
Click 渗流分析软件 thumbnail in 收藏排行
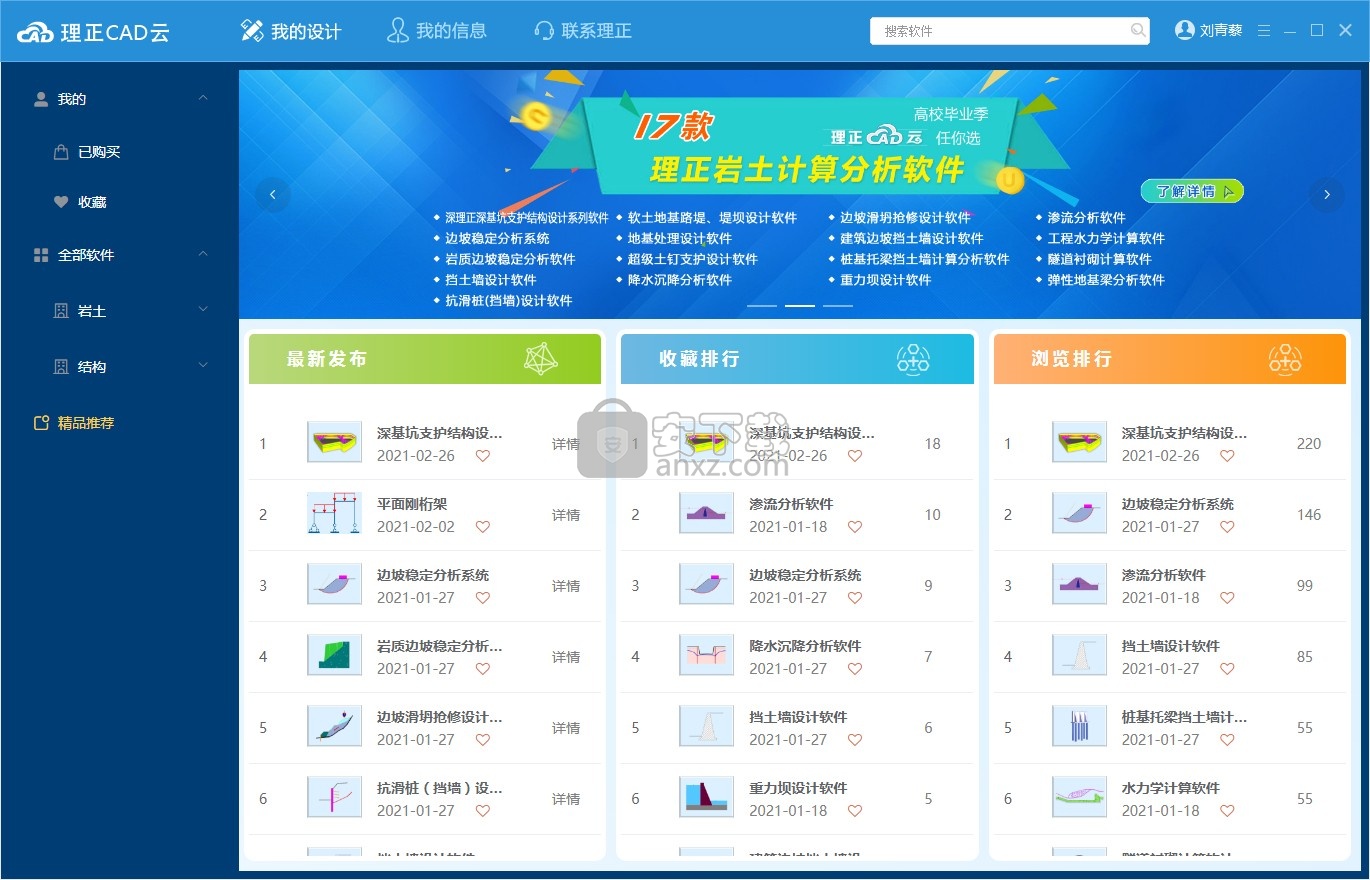tap(706, 513)
